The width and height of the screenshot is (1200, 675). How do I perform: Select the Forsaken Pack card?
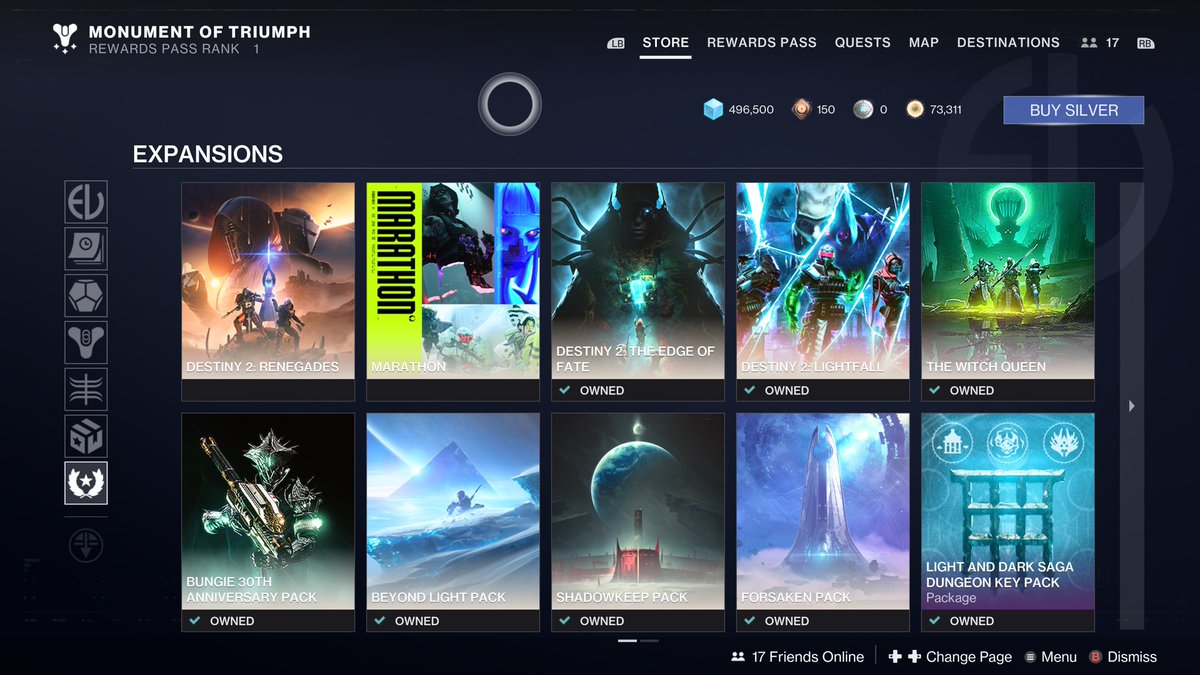point(823,522)
